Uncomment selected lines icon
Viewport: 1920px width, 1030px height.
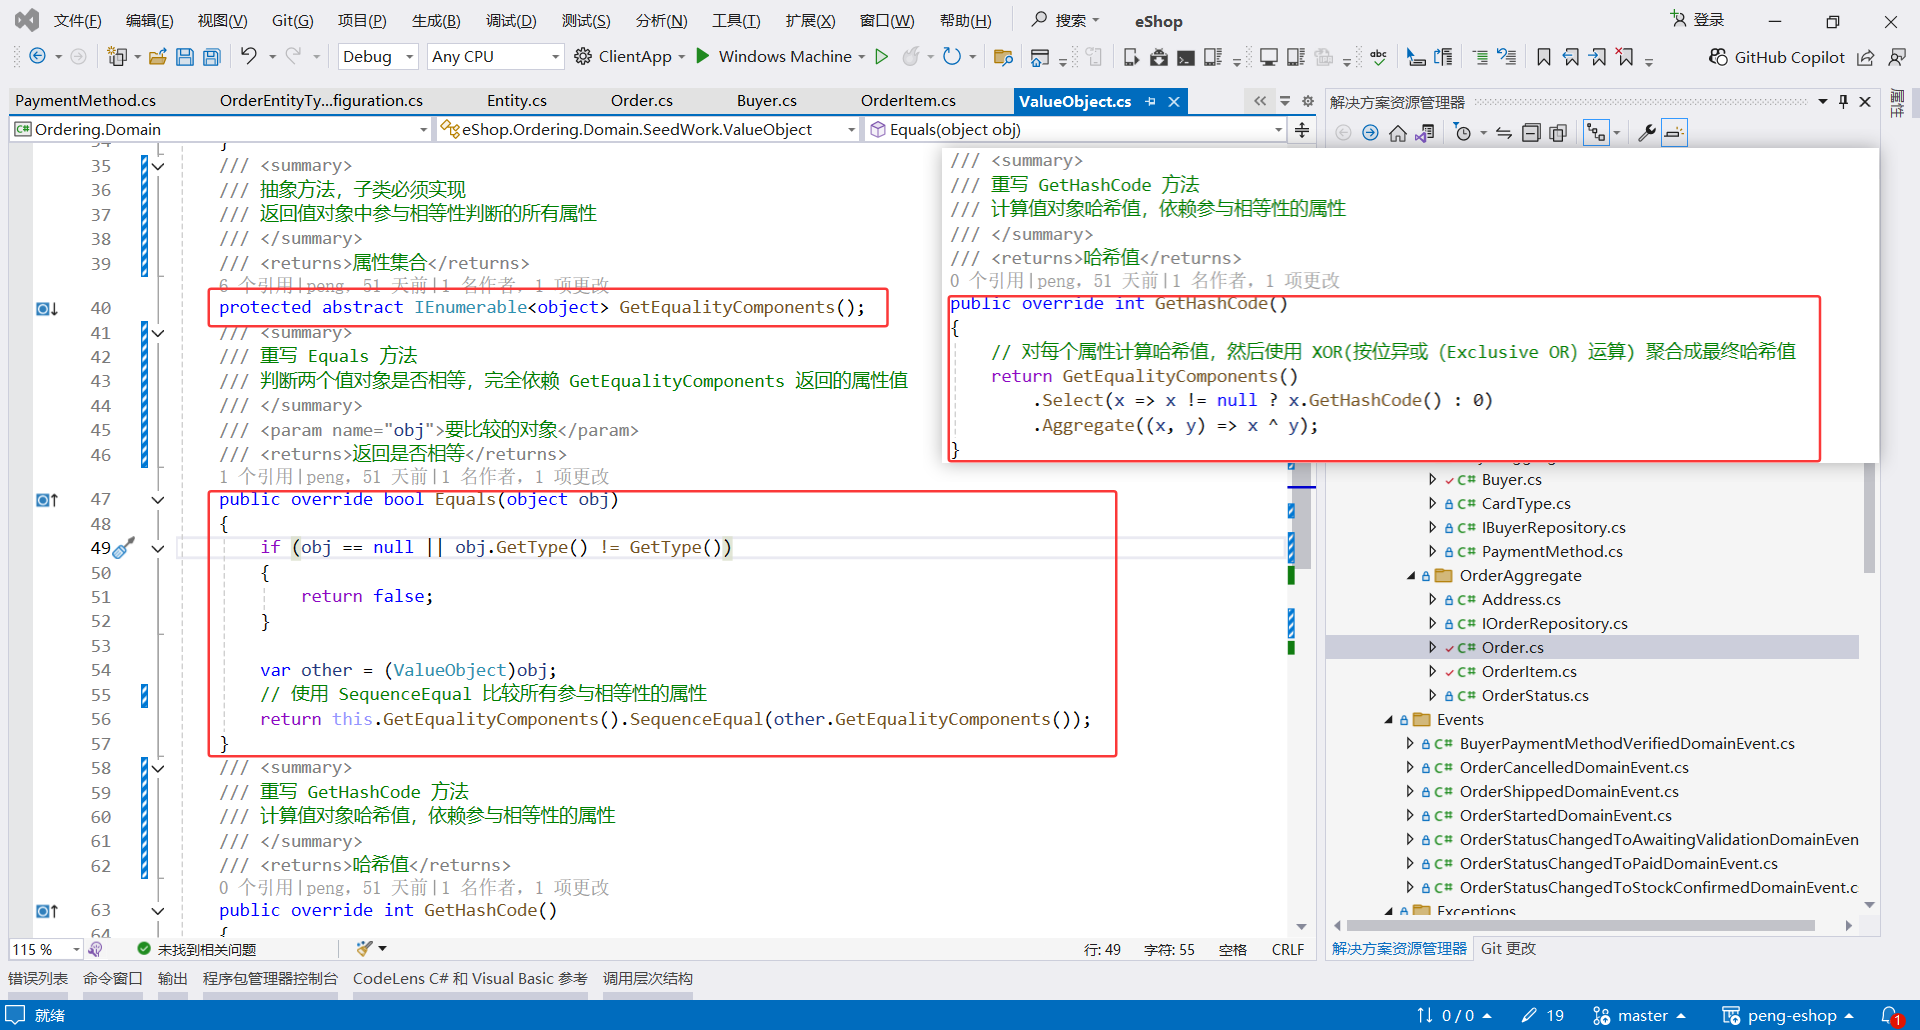point(1507,57)
